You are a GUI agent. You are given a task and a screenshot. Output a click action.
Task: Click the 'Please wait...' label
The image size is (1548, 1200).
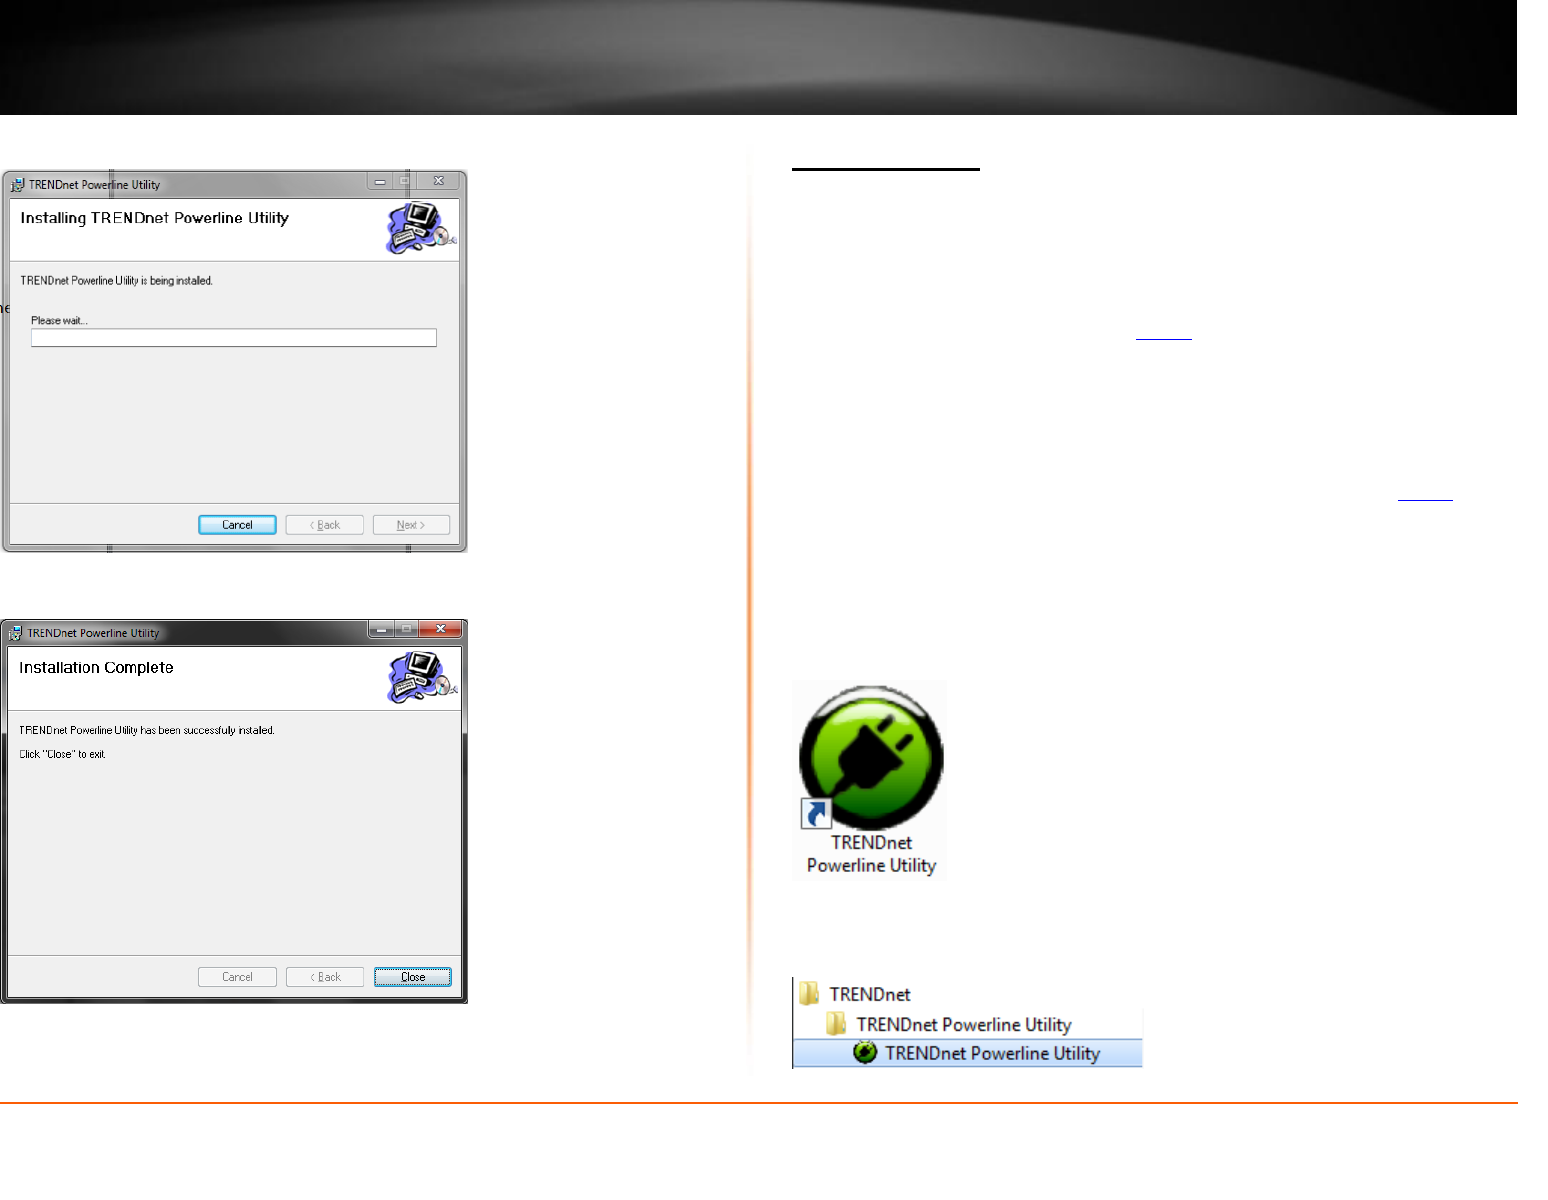tap(59, 321)
